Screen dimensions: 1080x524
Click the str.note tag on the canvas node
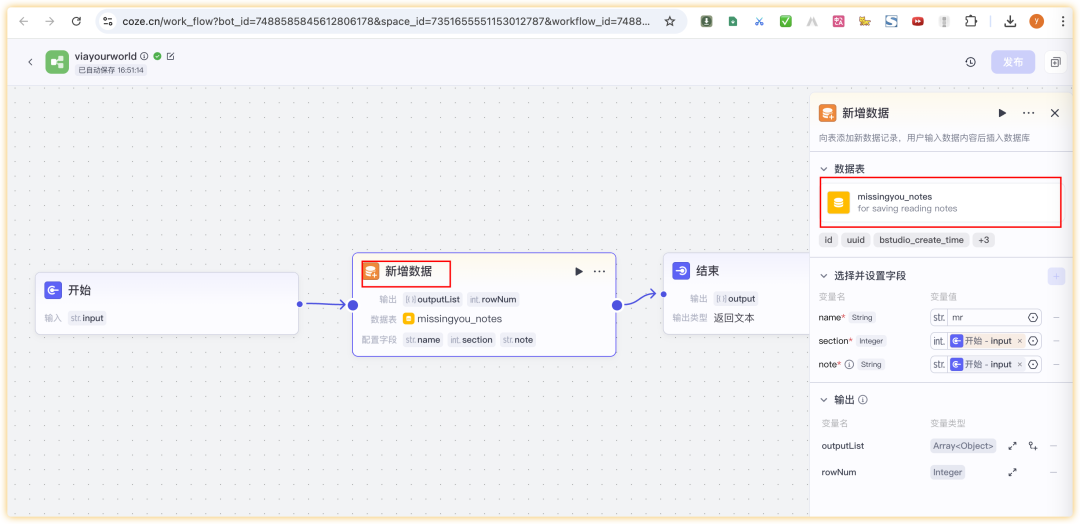click(518, 339)
